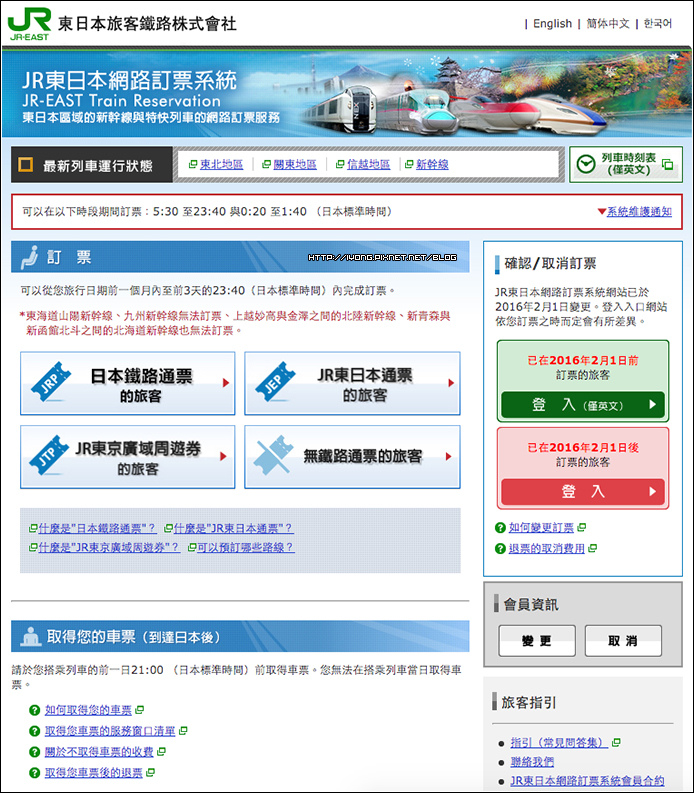The image size is (694, 793).
Task: Click question icon beside 不取得車票的收費
Action: click(34, 752)
